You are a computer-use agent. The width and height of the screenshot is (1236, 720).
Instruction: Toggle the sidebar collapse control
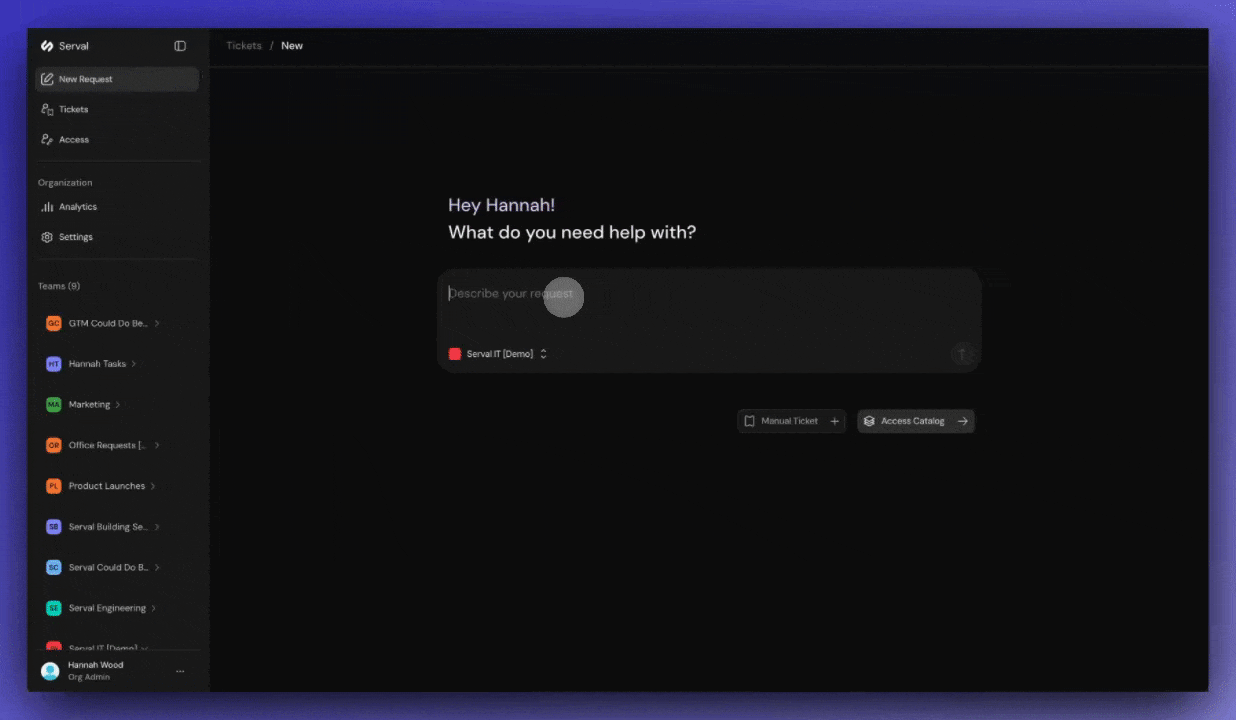[x=180, y=45]
